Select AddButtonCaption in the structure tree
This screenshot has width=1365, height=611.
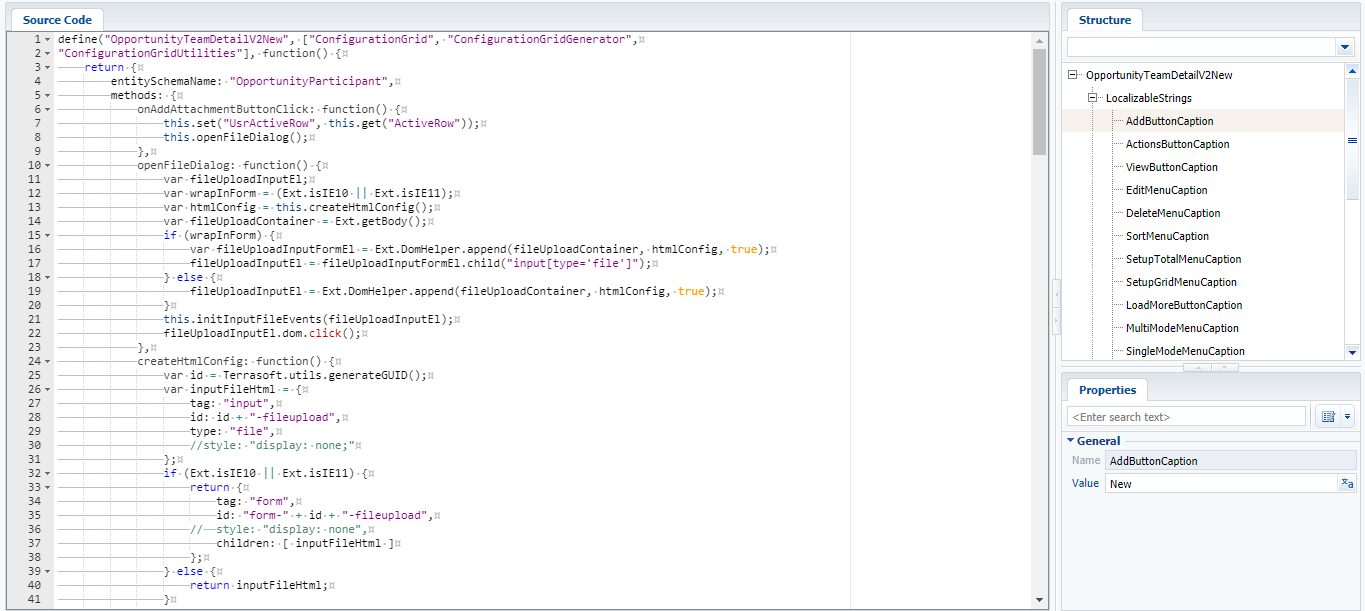[1169, 121]
